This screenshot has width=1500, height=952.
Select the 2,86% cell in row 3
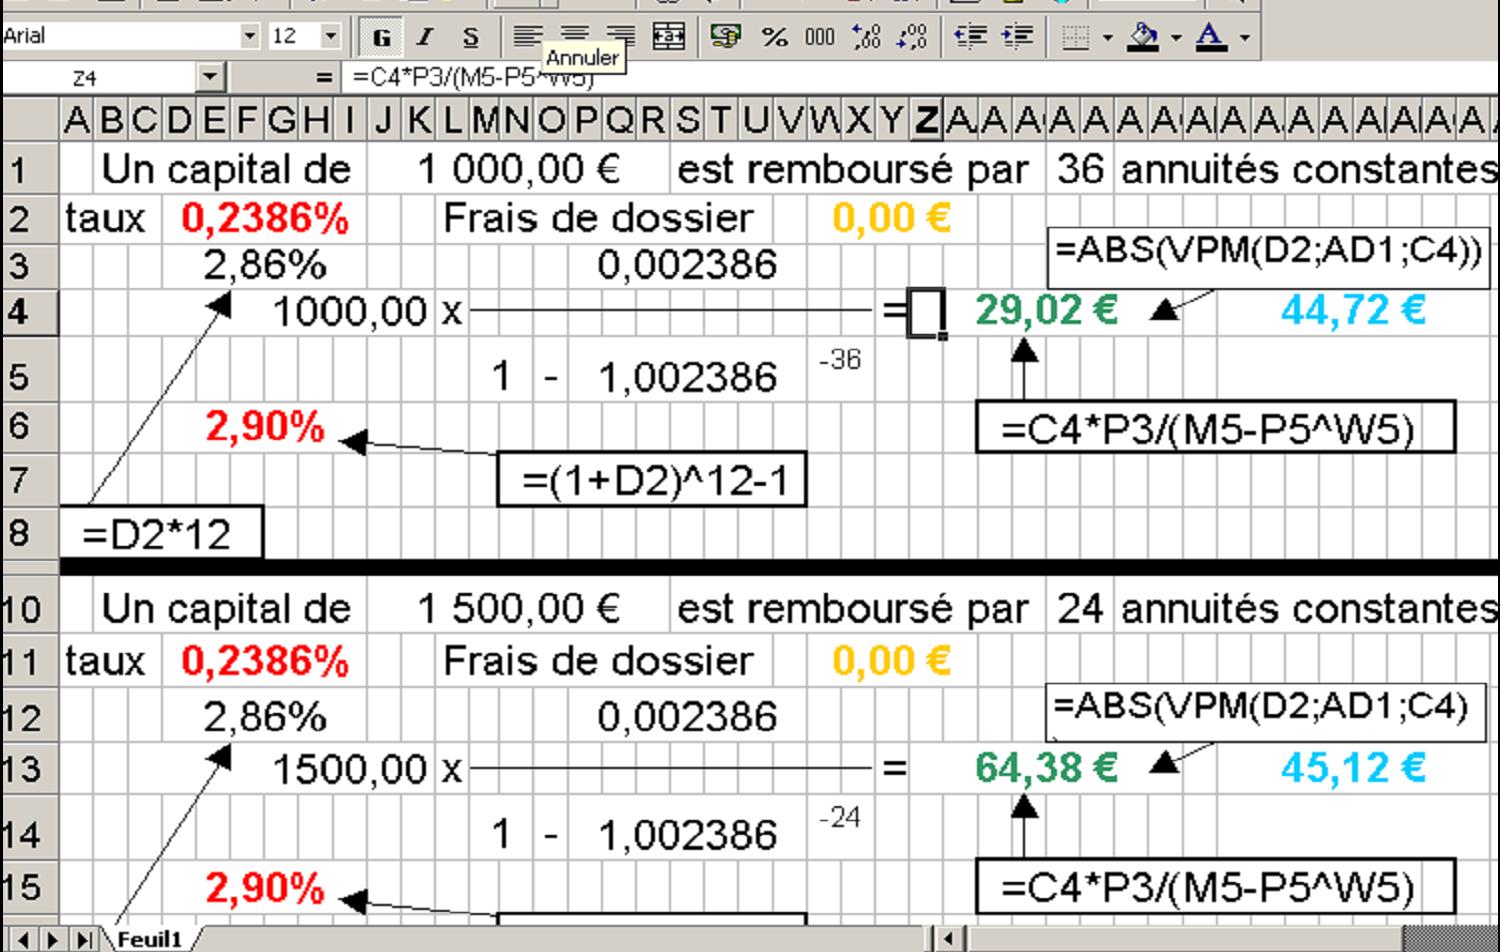[x=265, y=265]
